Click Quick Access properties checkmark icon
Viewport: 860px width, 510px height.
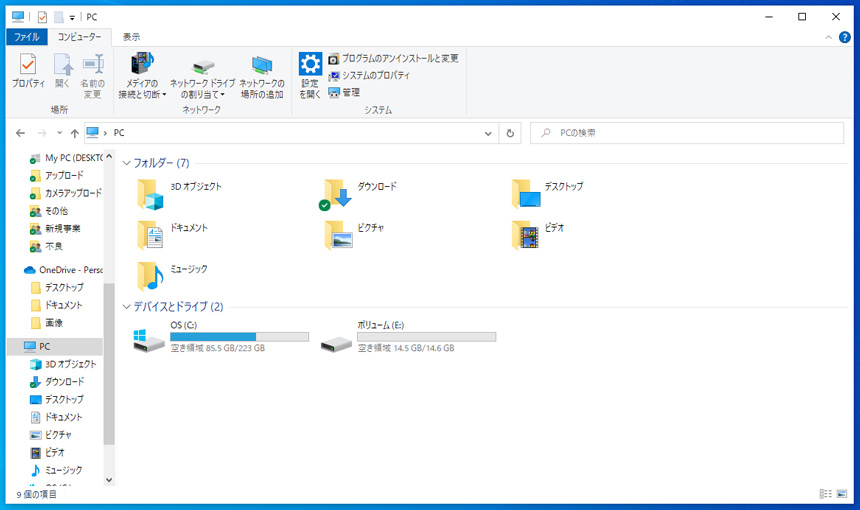(42, 18)
